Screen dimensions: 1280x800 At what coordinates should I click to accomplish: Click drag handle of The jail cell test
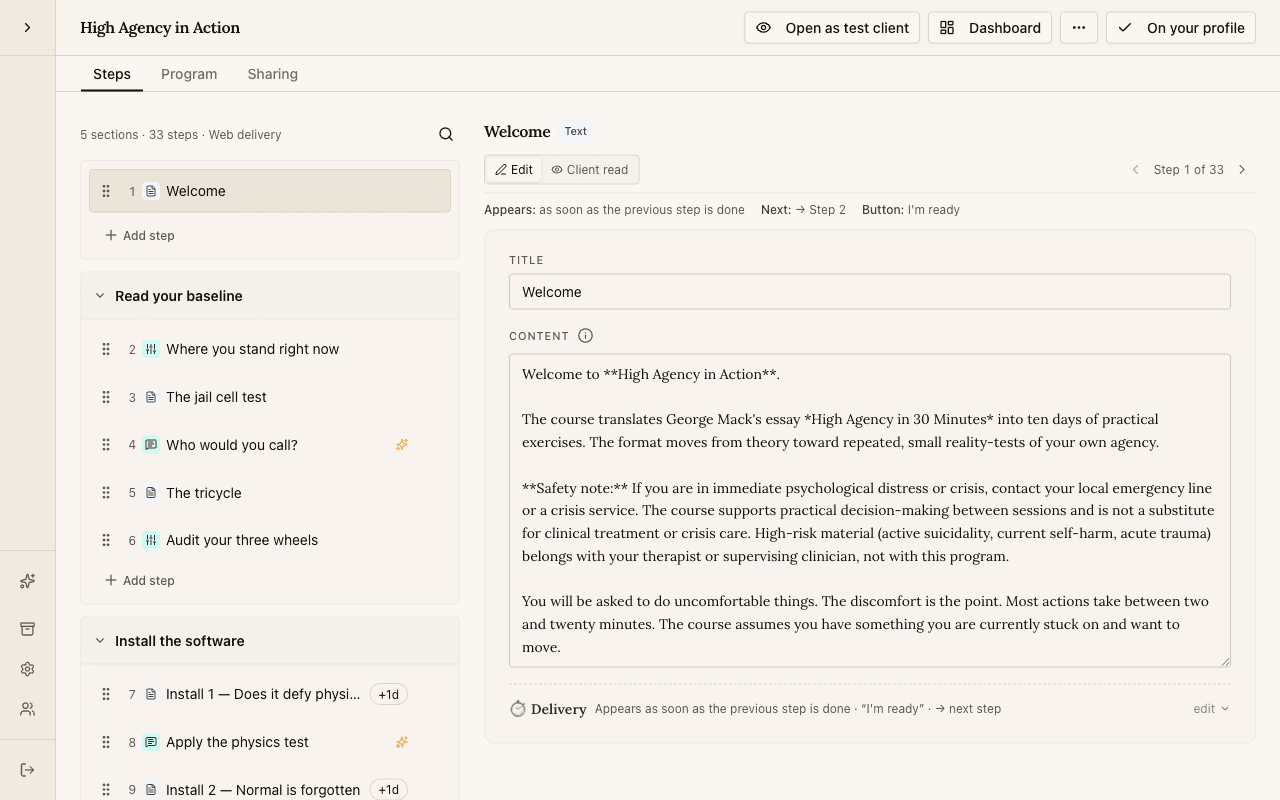click(106, 397)
